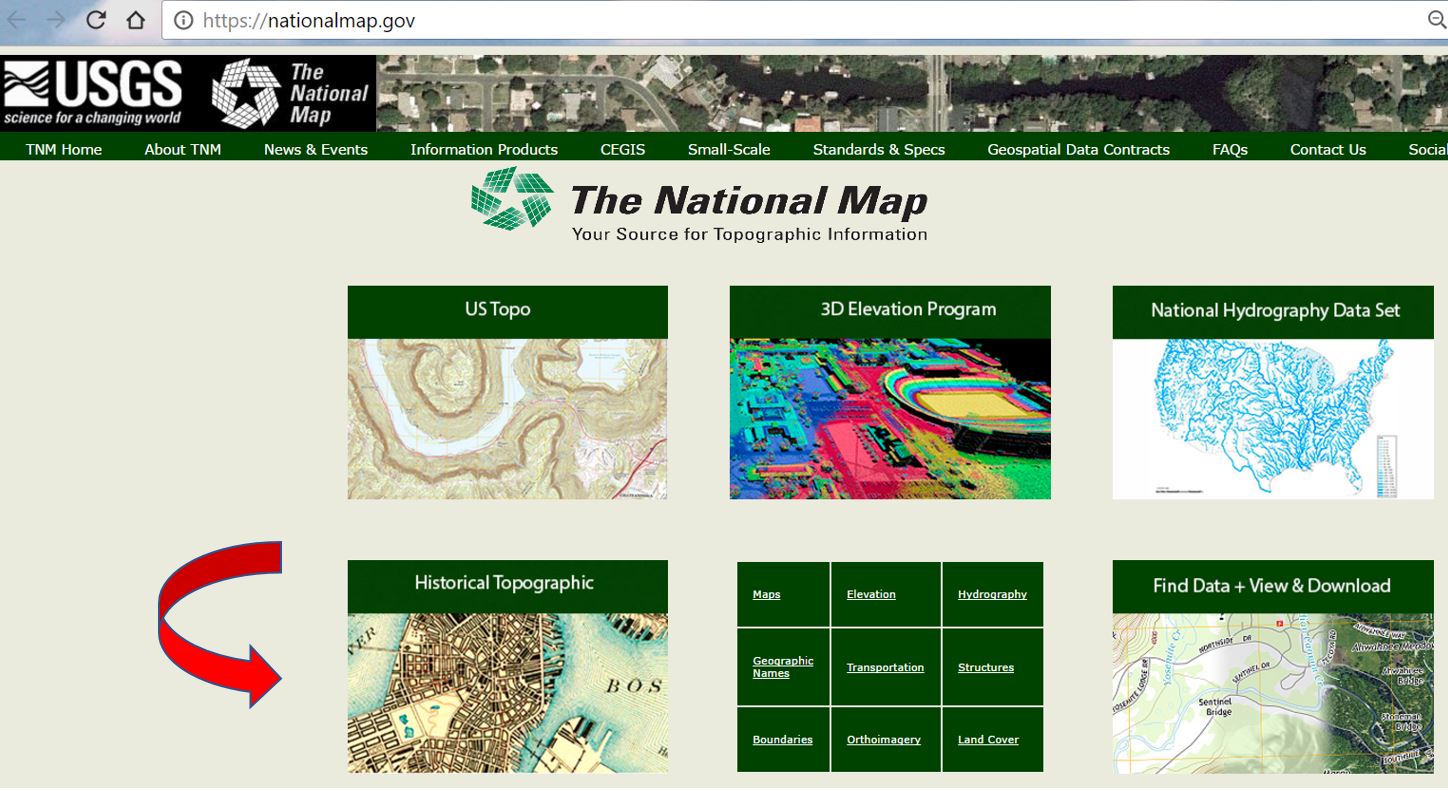Open News & Events menu item
Viewport: 1448px width, 791px height.
315,149
